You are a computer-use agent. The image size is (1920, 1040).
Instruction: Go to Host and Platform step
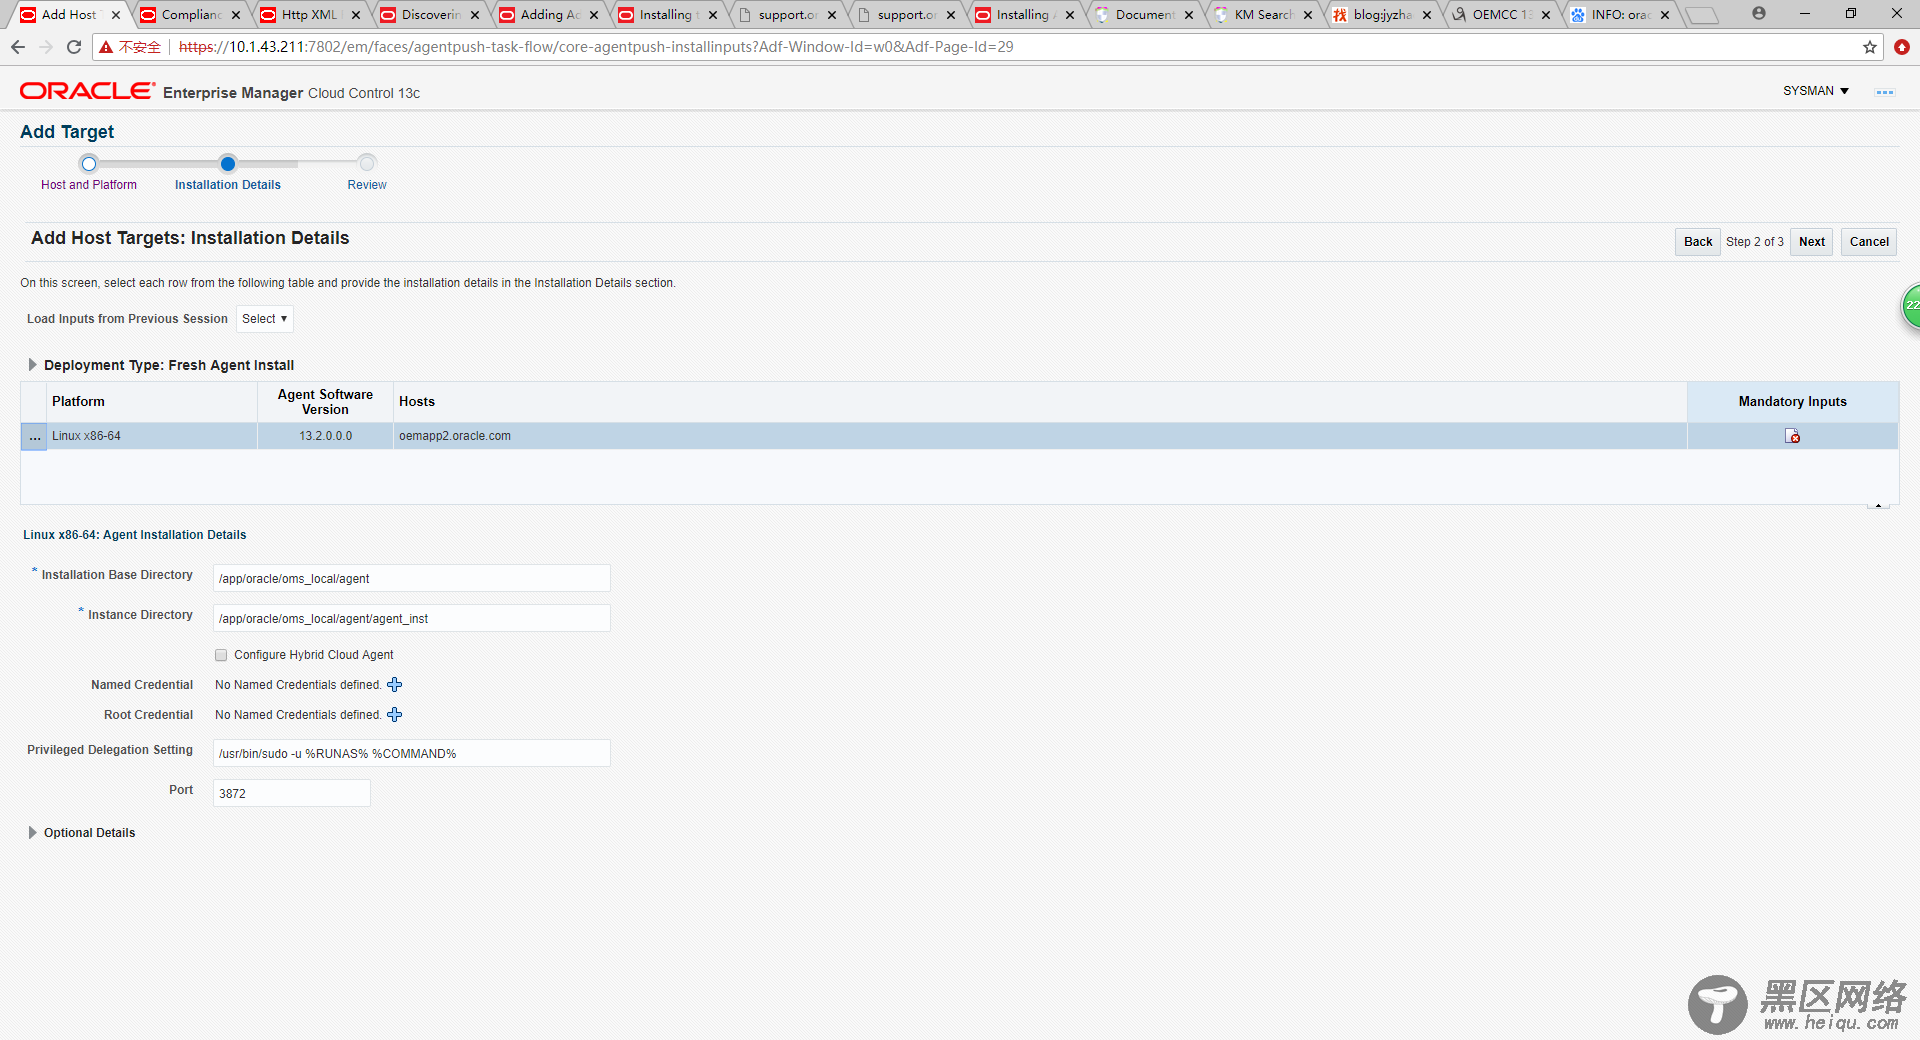pos(89,185)
